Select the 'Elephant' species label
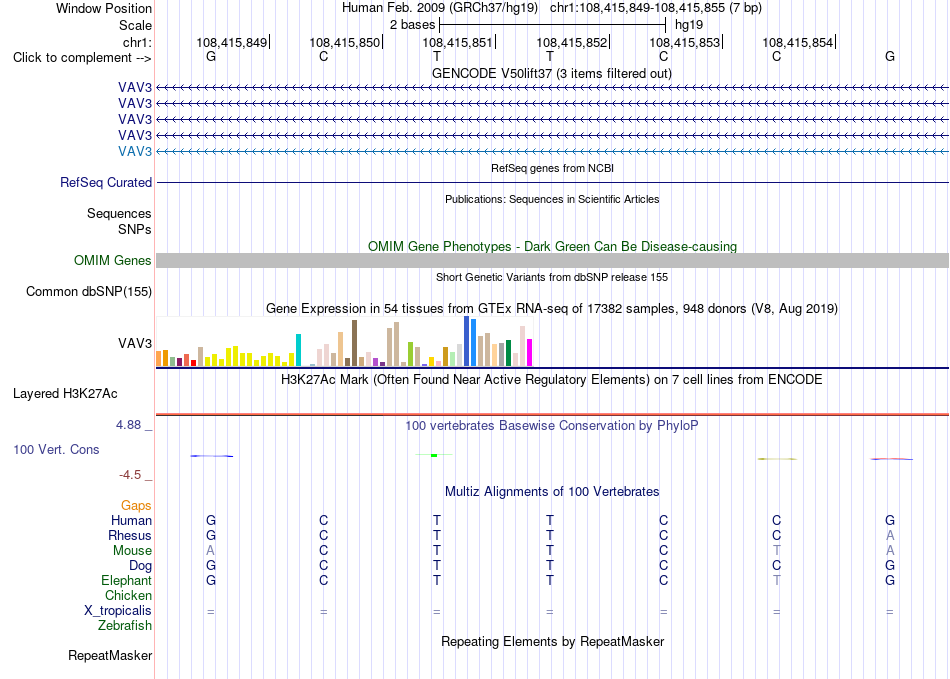Image resolution: width=950 pixels, height=679 pixels. [x=126, y=580]
